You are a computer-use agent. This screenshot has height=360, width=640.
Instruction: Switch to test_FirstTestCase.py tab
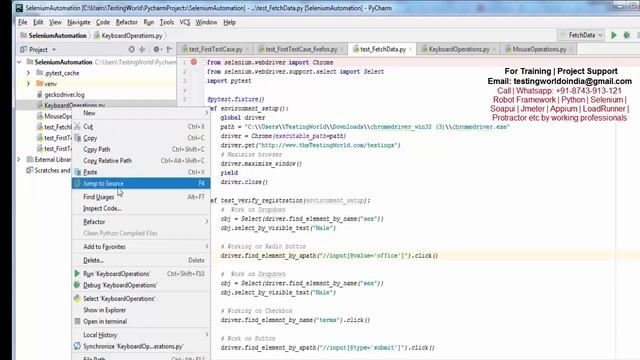click(x=216, y=49)
